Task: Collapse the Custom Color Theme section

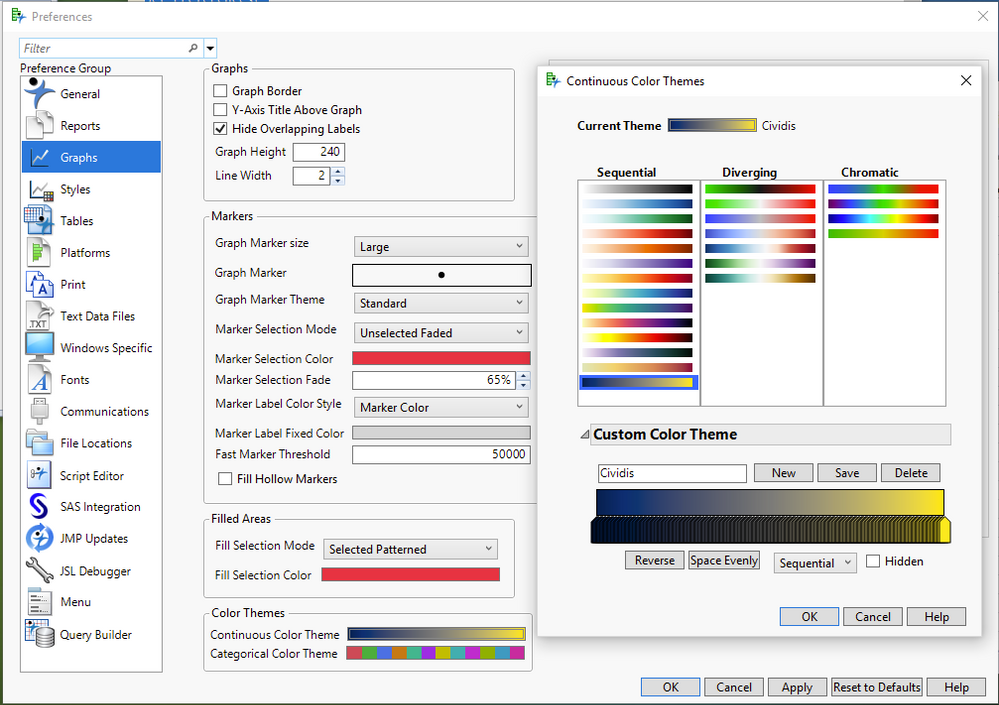Action: click(584, 435)
